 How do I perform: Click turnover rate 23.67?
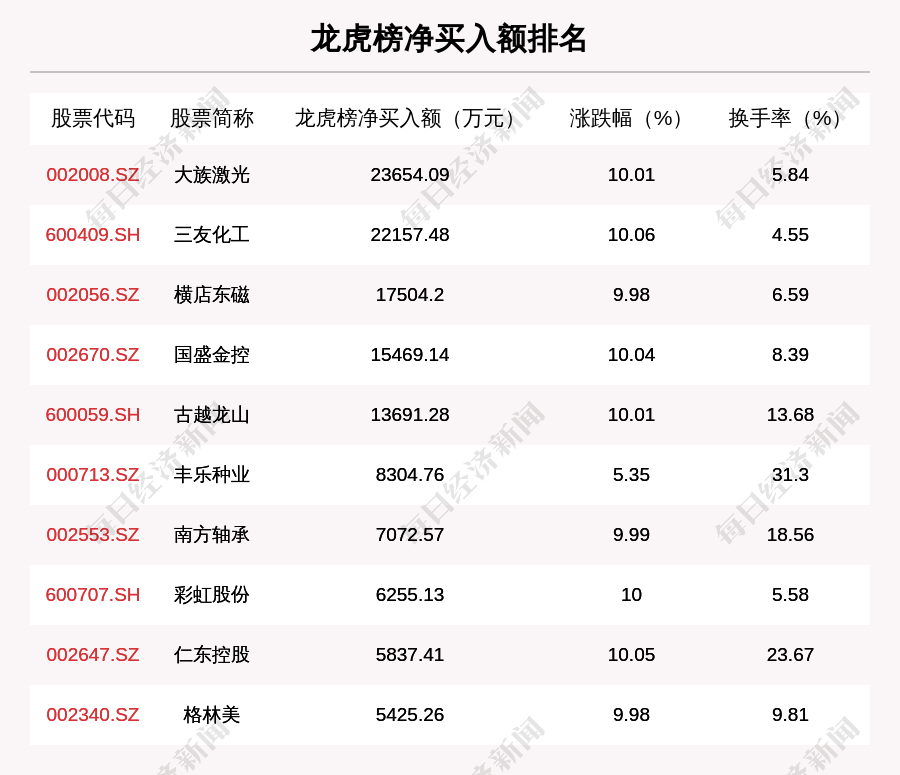coord(790,654)
